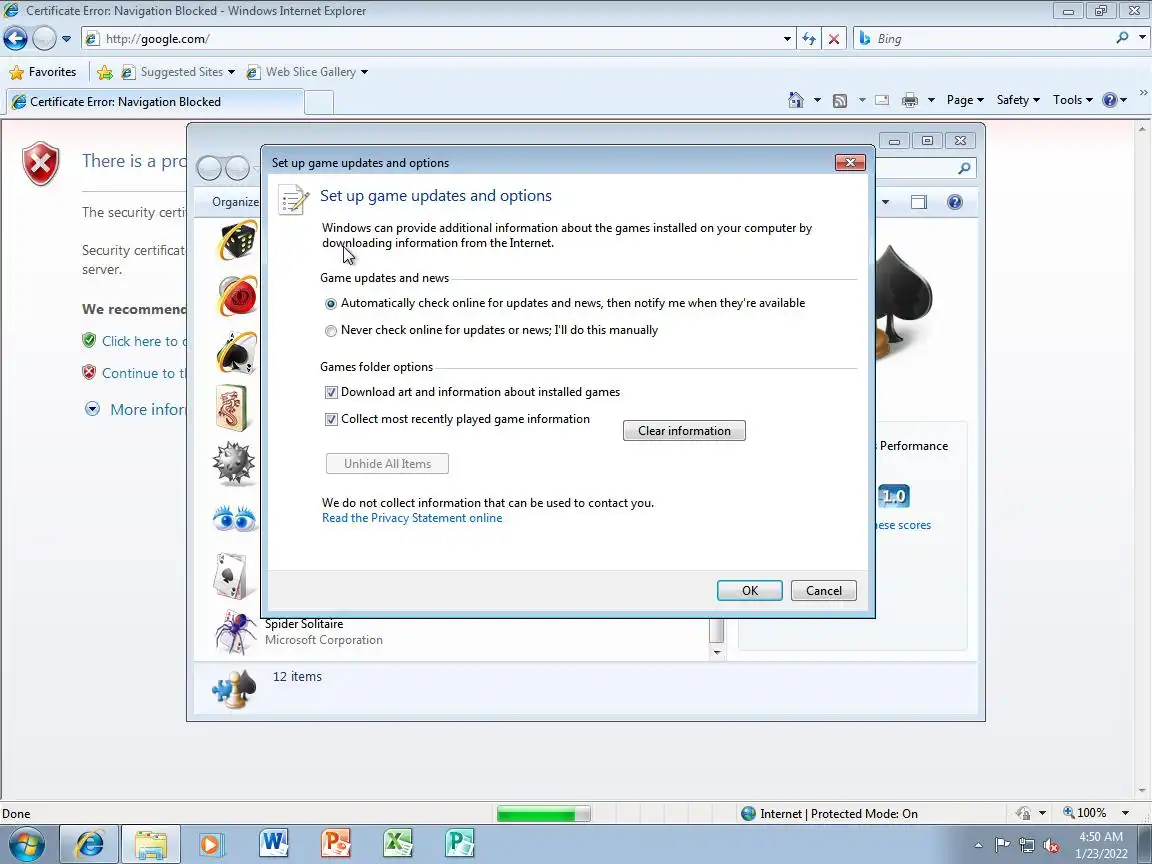Image resolution: width=1152 pixels, height=864 pixels.
Task: Confirm the dialog with OK
Action: pos(749,591)
